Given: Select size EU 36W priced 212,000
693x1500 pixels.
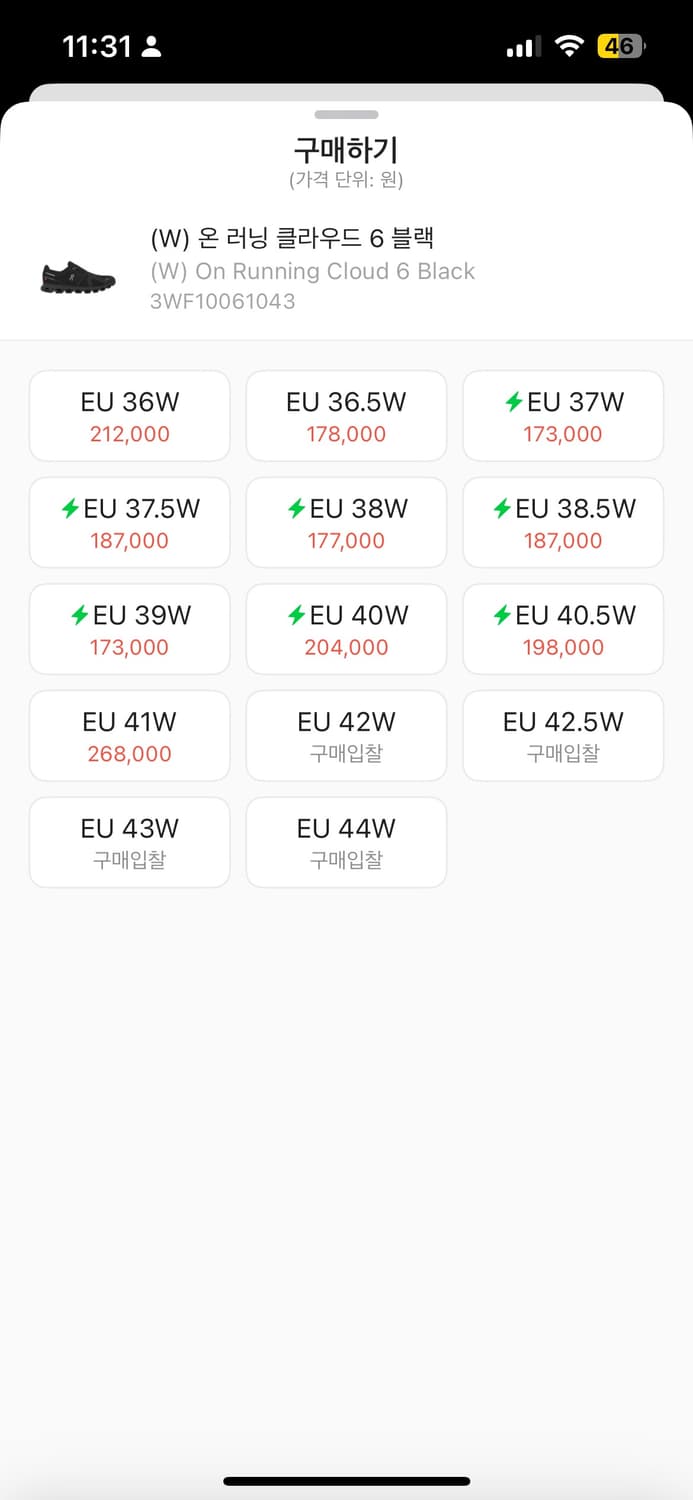Looking at the screenshot, I should click(x=130, y=416).
